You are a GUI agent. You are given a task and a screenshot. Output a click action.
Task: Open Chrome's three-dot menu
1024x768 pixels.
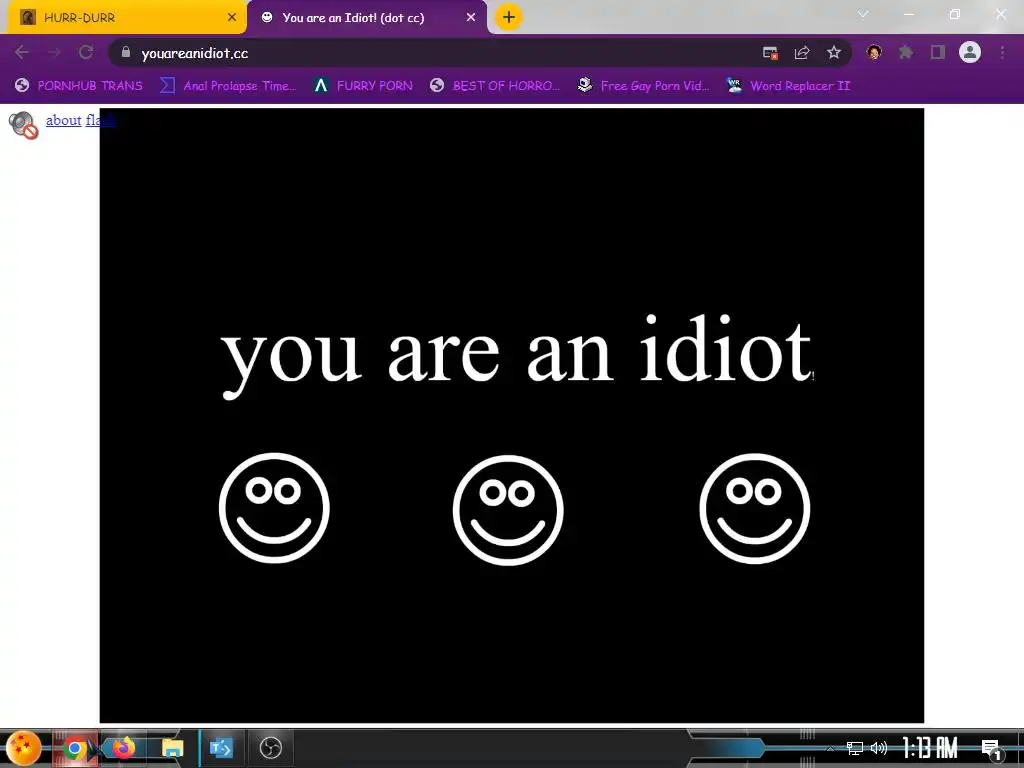pos(1002,52)
